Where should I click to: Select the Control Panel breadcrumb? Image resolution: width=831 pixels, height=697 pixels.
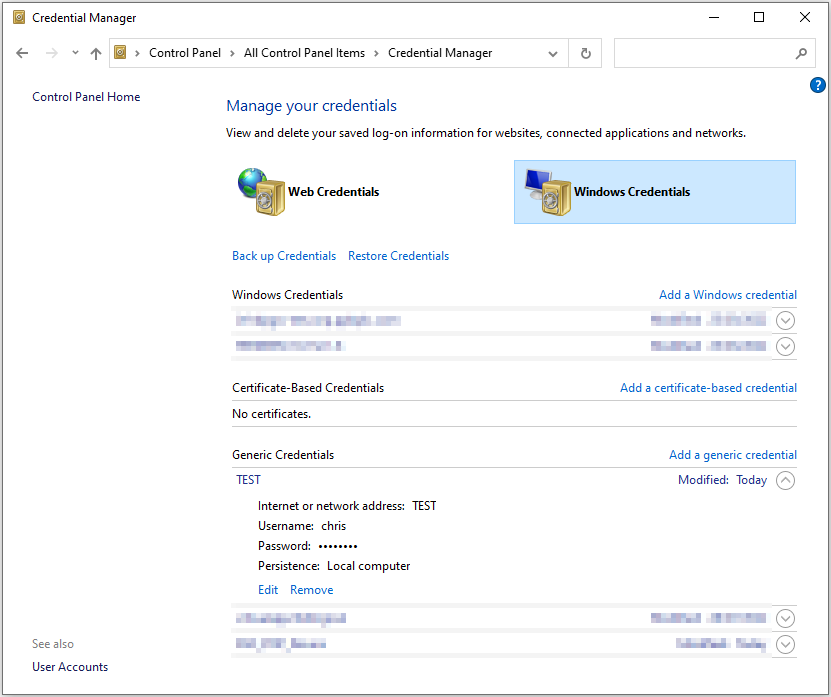coord(184,53)
